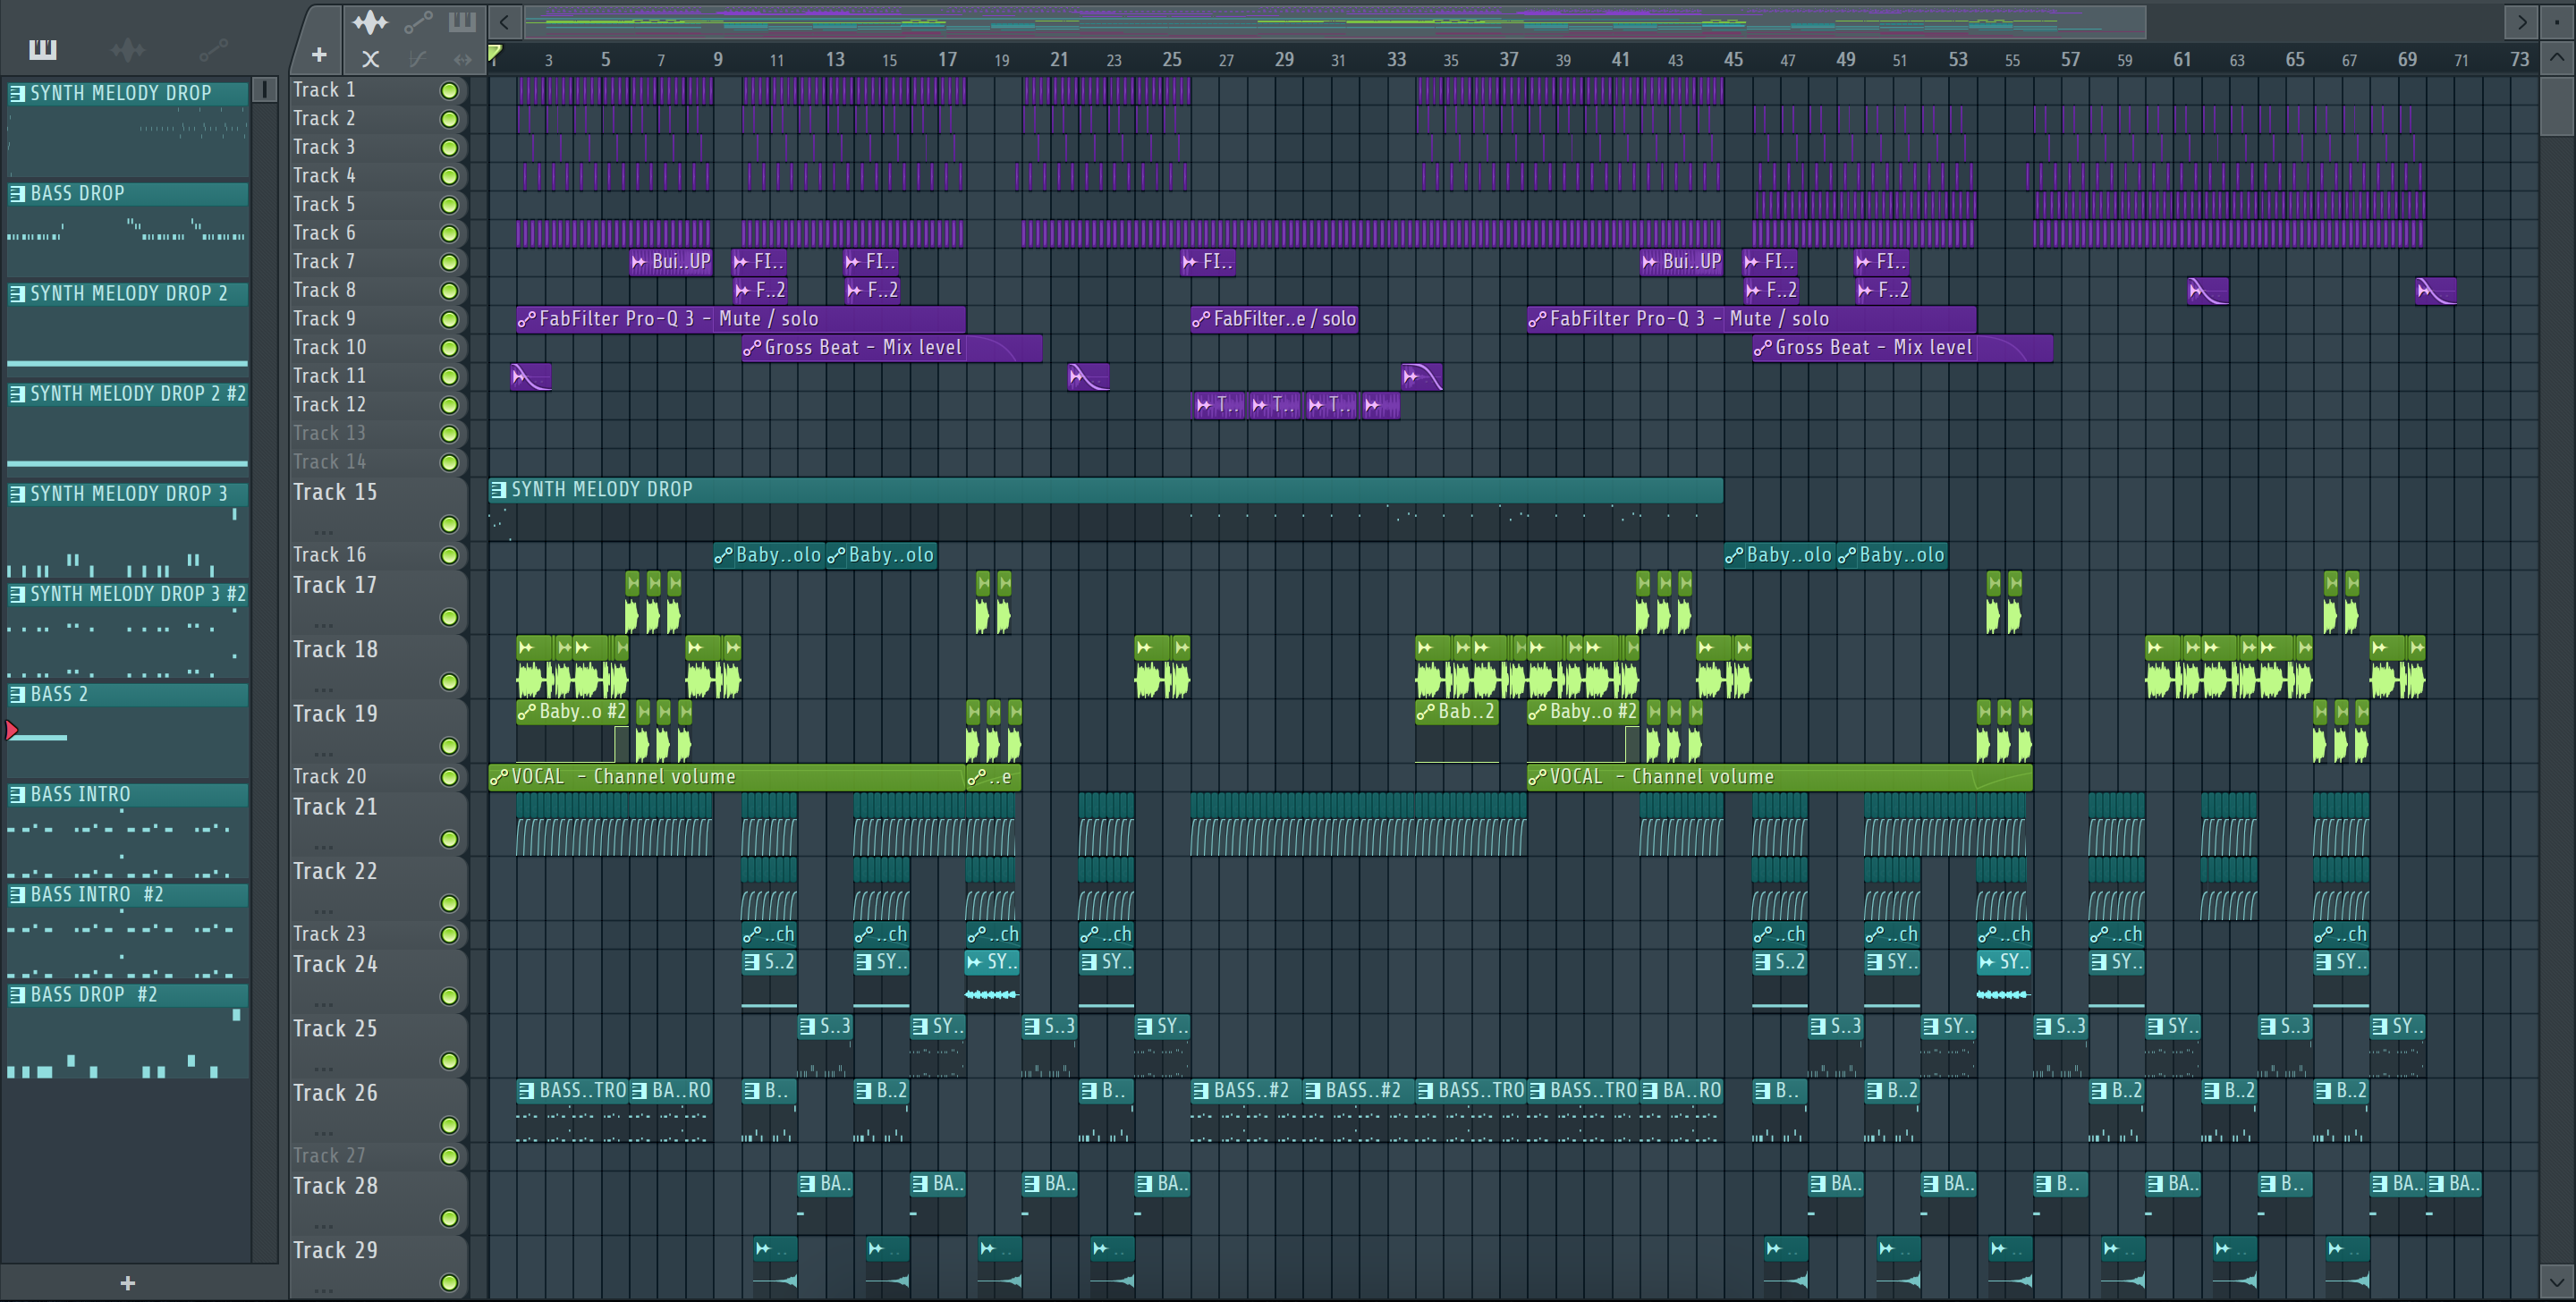Click the pattern icon of BASS INTRO in picker
This screenshot has width=2576, height=1302.
coord(17,794)
